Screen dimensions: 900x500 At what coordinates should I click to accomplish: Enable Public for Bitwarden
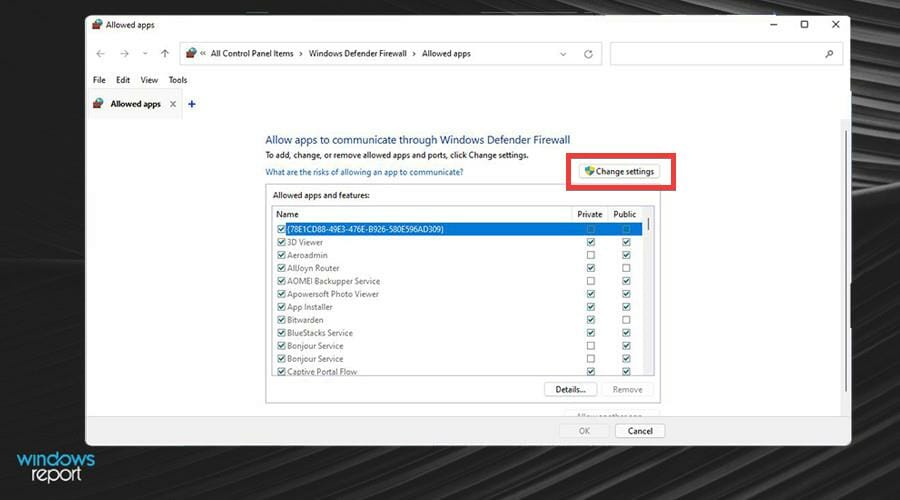[x=626, y=320]
